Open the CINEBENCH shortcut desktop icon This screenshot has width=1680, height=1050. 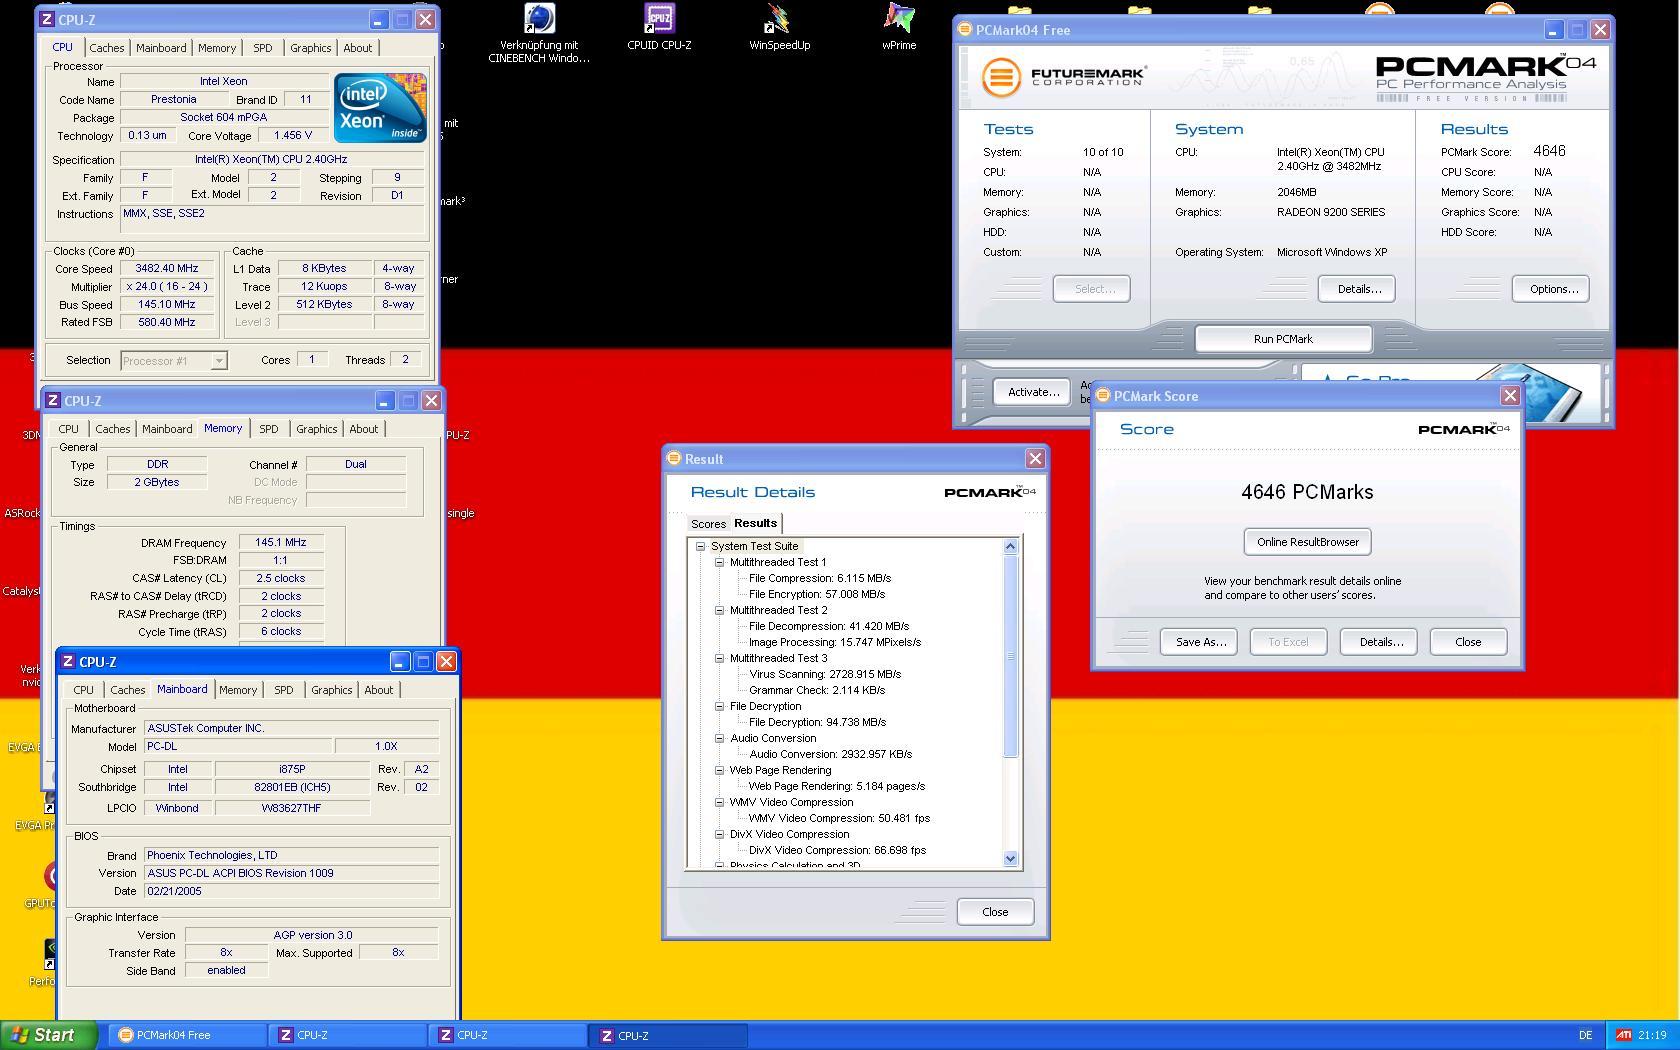tap(539, 33)
